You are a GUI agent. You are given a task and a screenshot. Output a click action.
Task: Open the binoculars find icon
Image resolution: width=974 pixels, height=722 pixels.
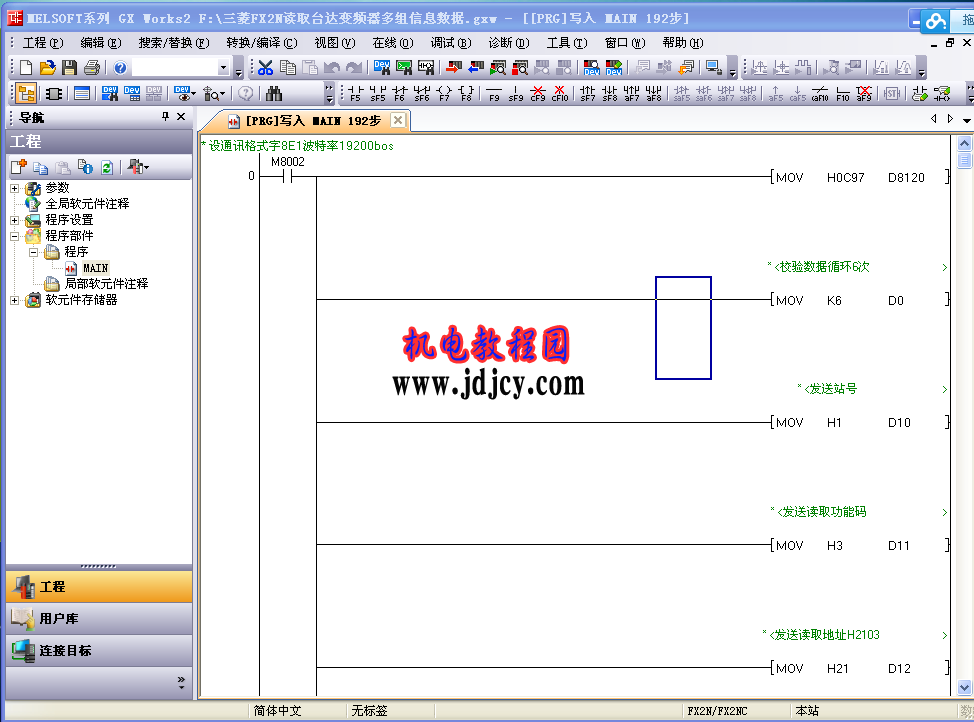(x=274, y=94)
